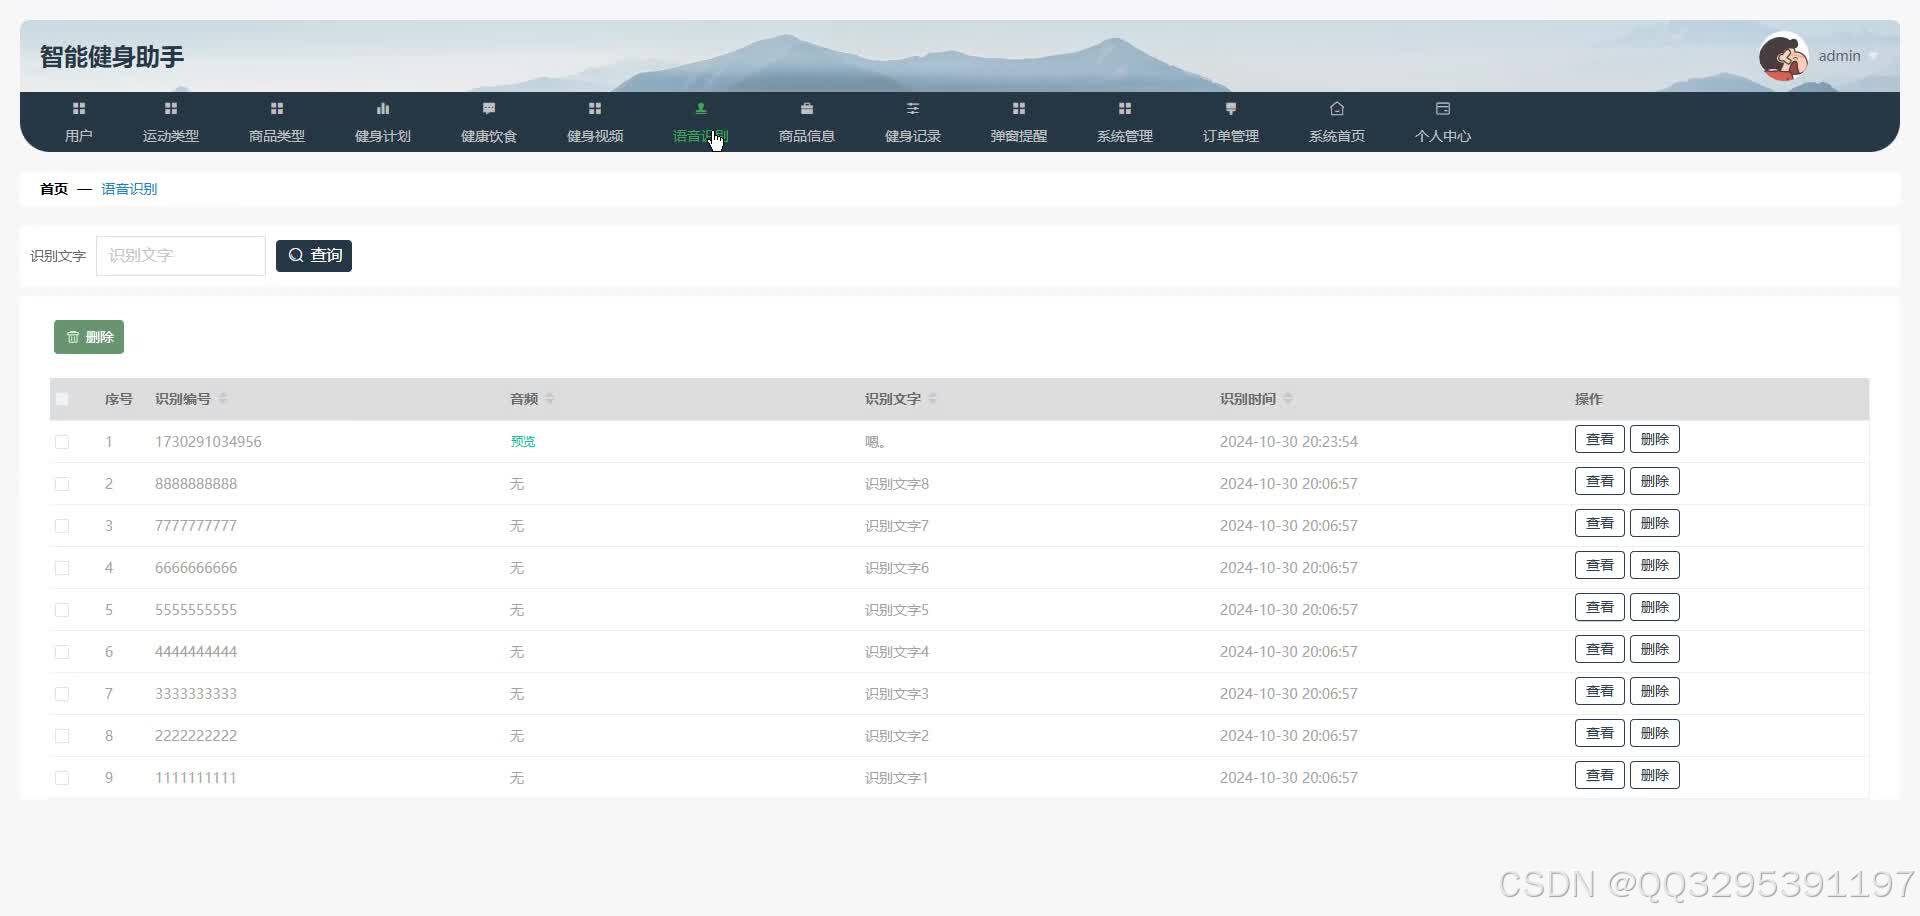The height and width of the screenshot is (916, 1920).
Task: Click the 商品信息 briefcase icon
Action: (x=807, y=108)
